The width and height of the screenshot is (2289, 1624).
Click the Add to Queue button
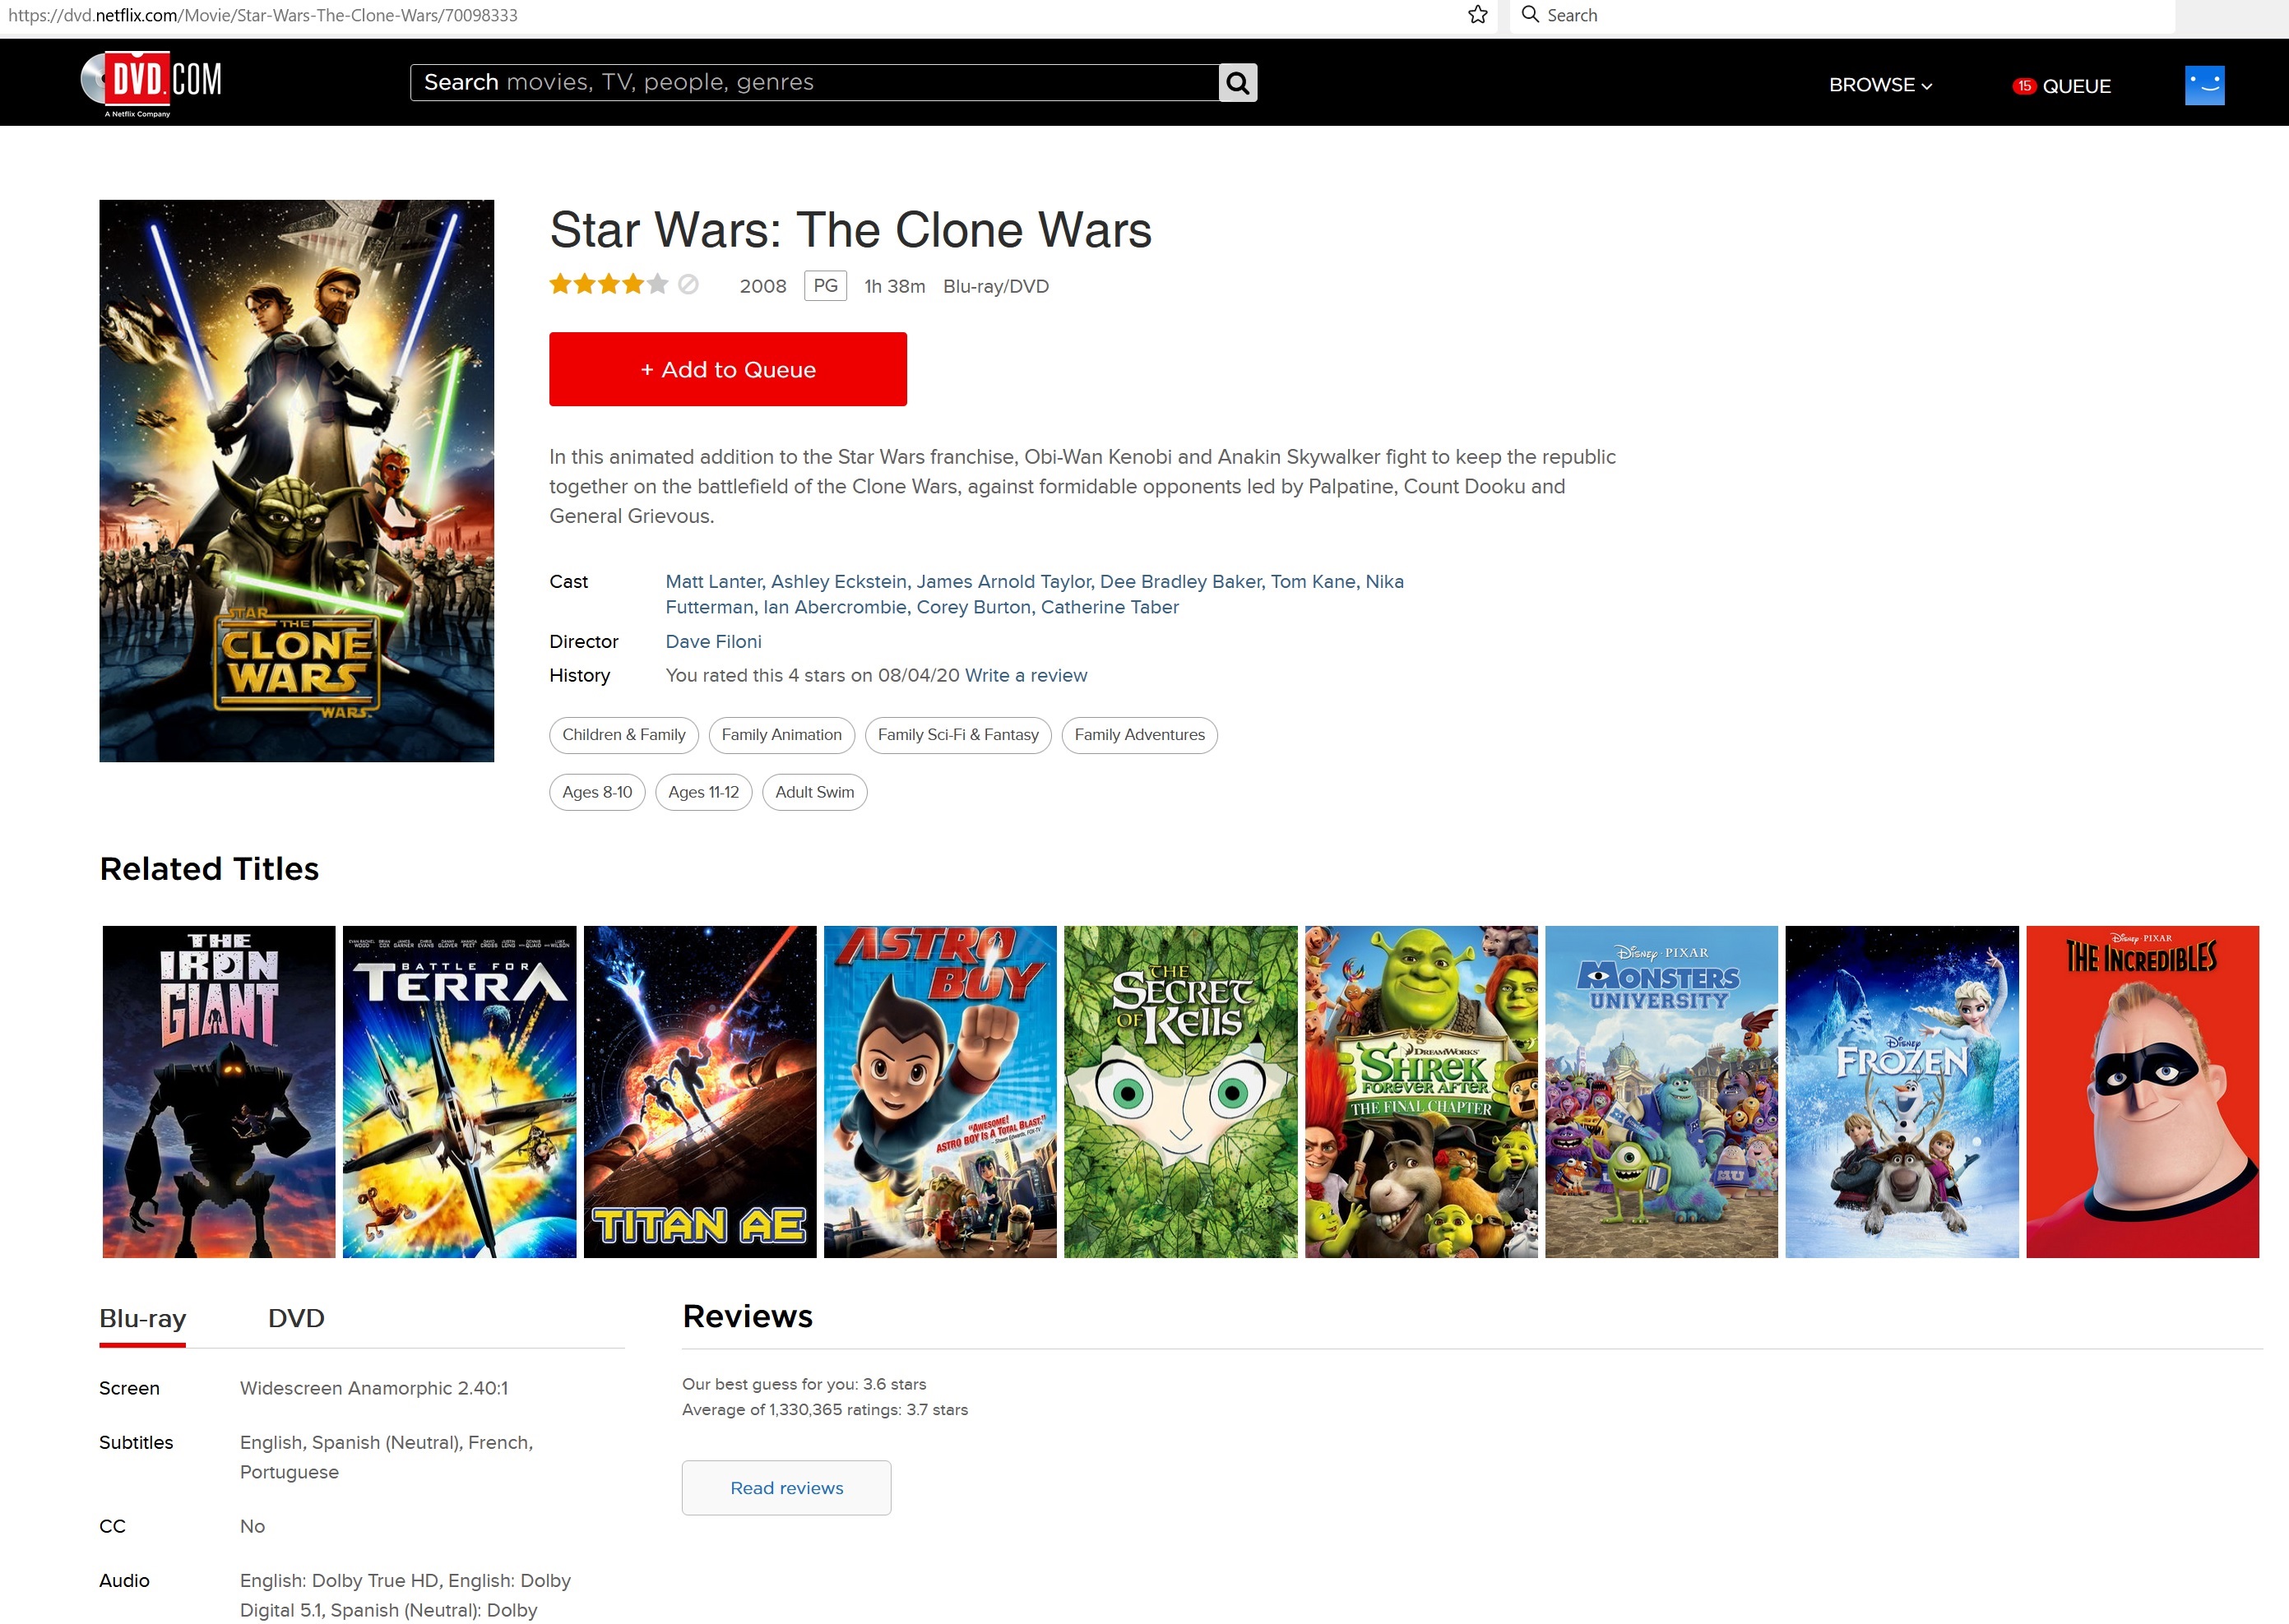727,369
